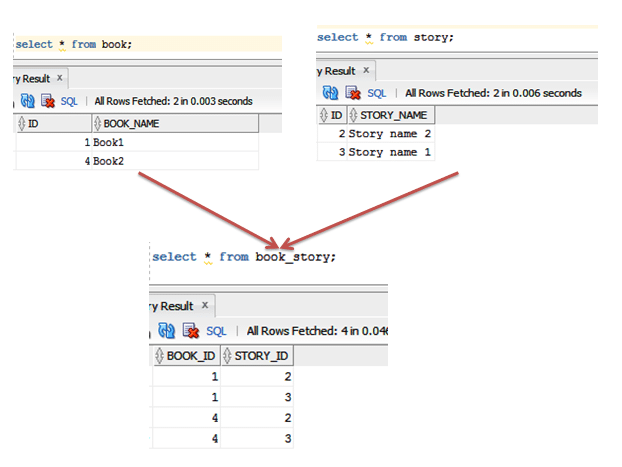The width and height of the screenshot is (622, 467).
Task: Select the Query Result tab above book table
Action: 32,78
